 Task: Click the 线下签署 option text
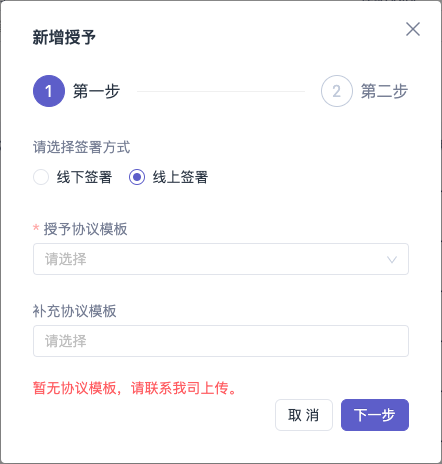pyautogui.click(x=84, y=177)
